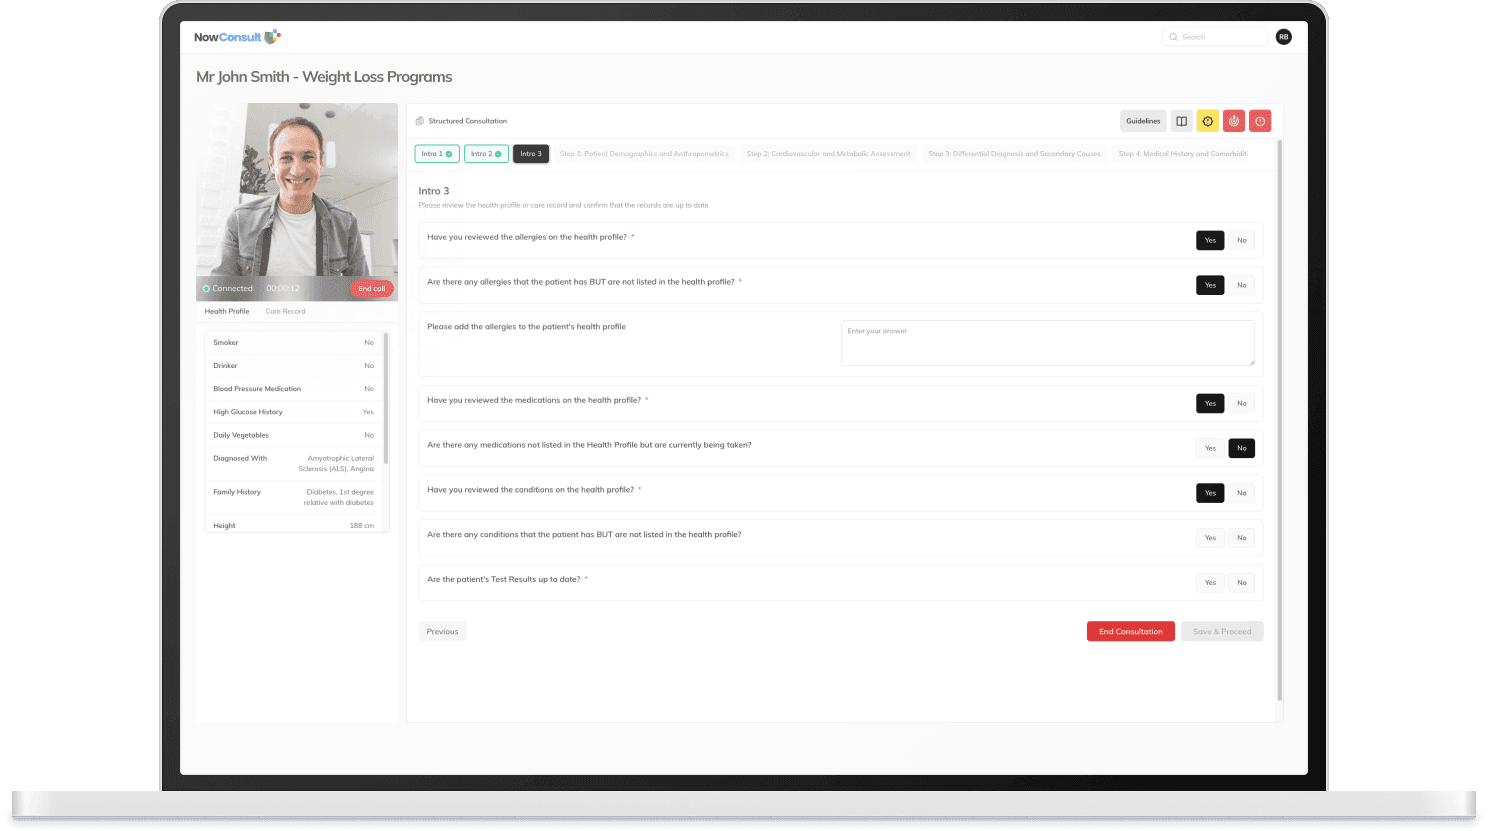This screenshot has width=1488, height=831.
Task: Switch to the Care Record tab
Action: click(285, 311)
